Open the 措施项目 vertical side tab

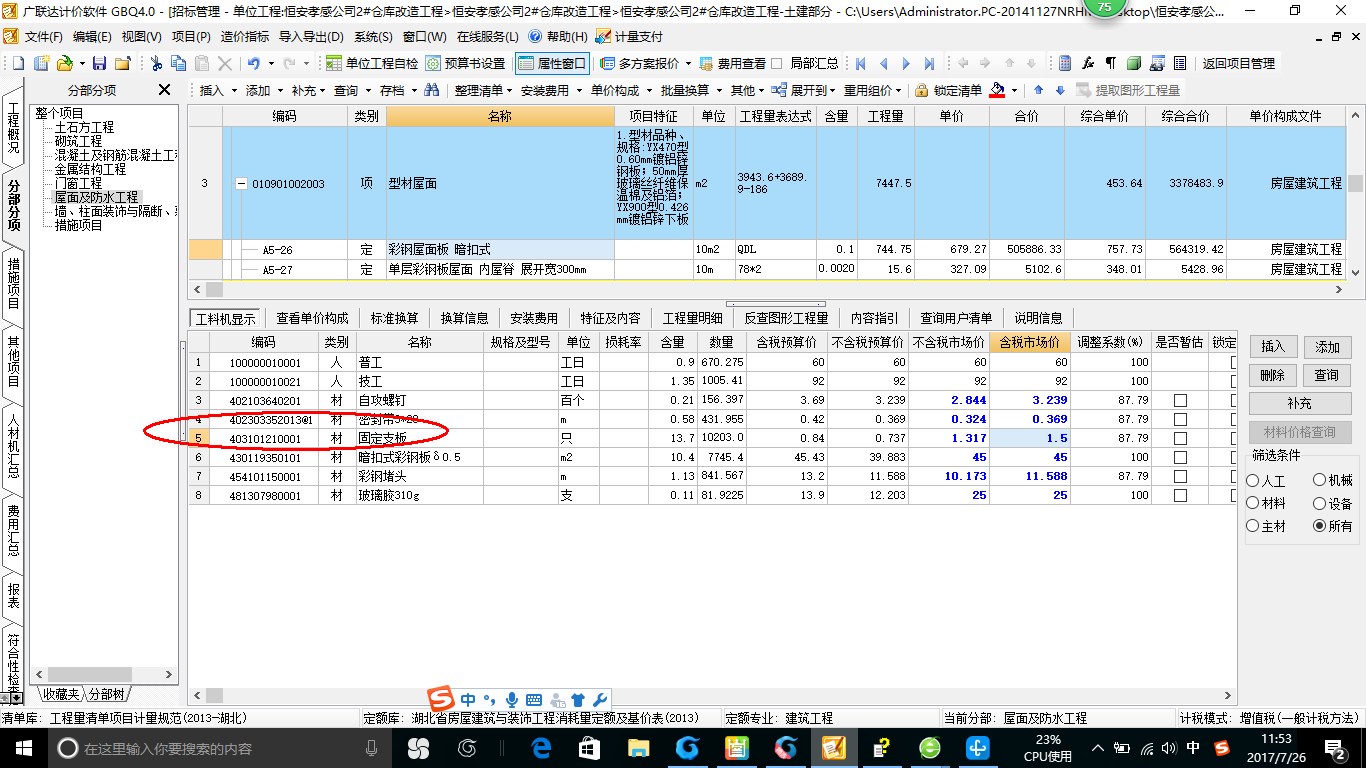pos(14,283)
